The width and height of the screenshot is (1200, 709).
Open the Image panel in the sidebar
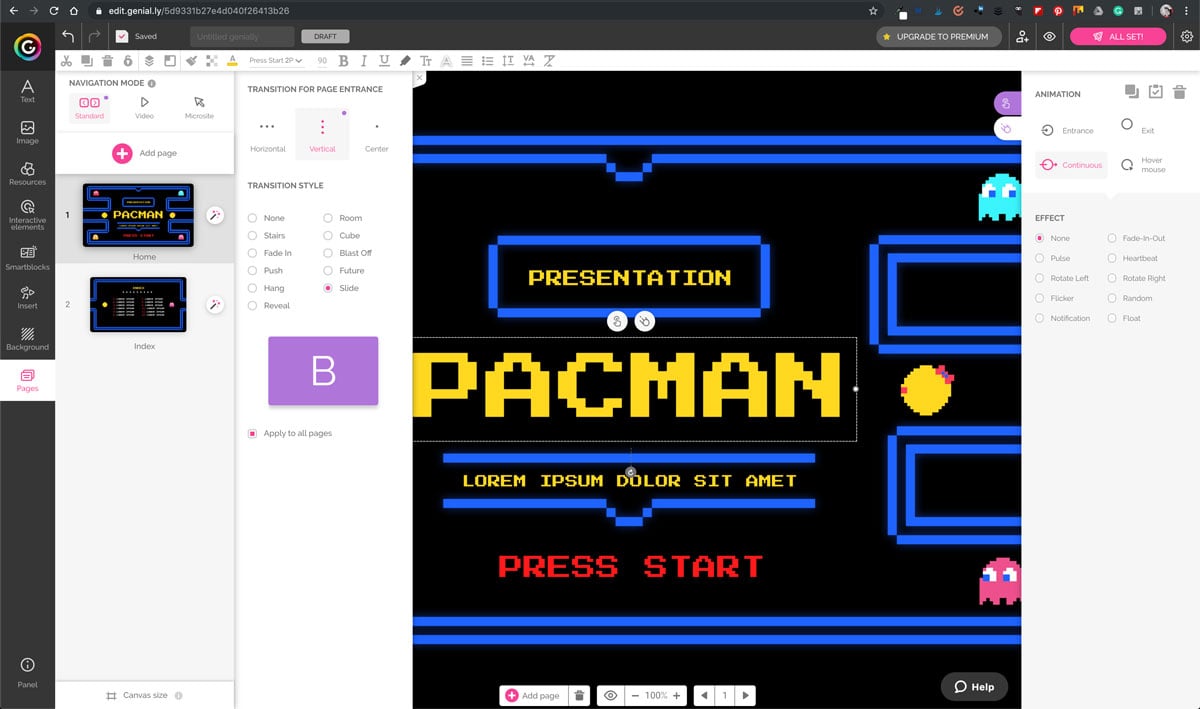27,133
